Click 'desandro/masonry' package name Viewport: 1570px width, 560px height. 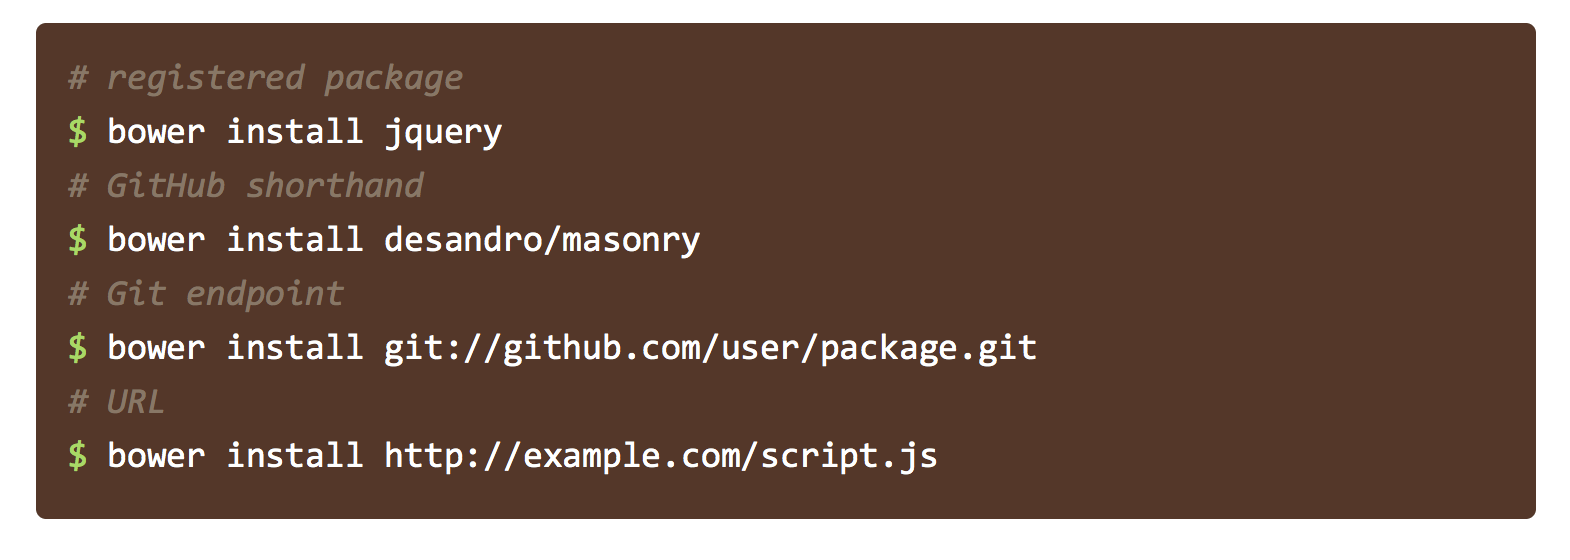542,240
